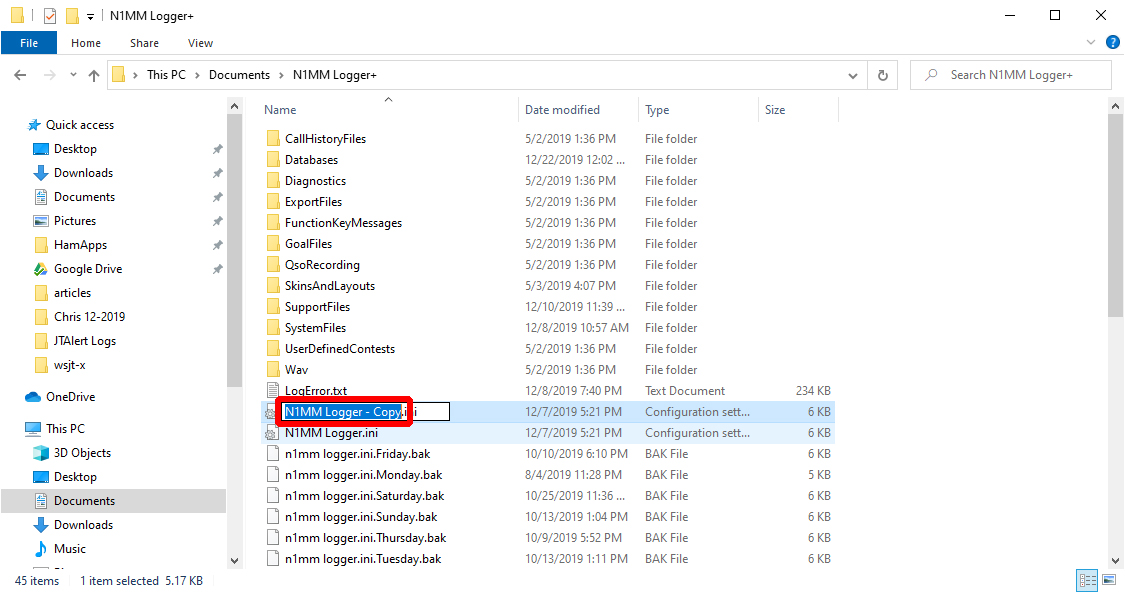The height and width of the screenshot is (594, 1125).
Task: Select n1mm logger.ini.Sunday.bak file
Action: click(x=361, y=517)
